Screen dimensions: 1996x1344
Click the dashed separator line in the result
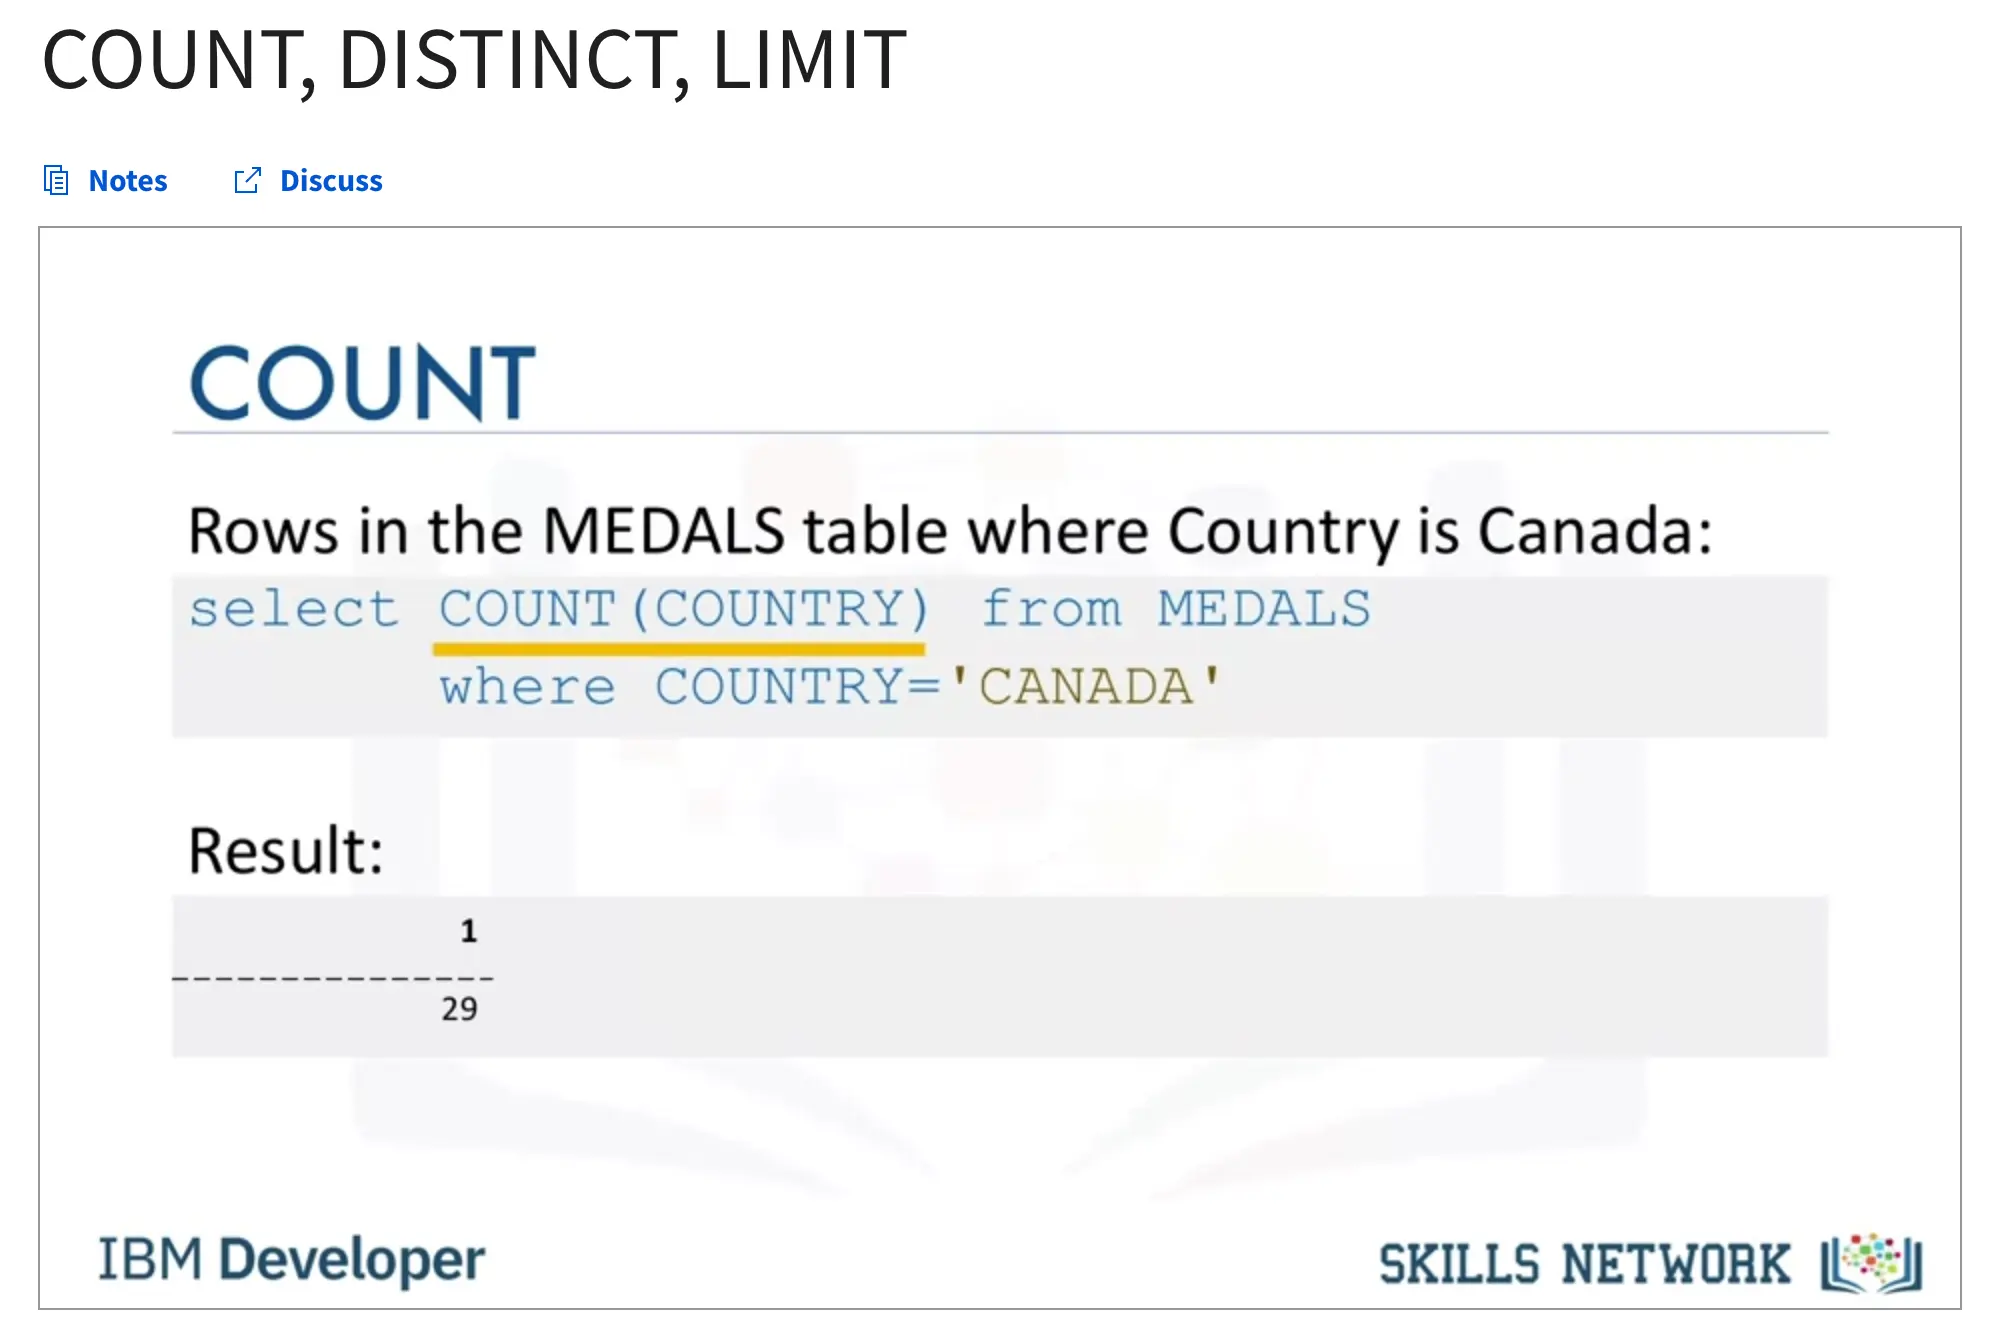tap(333, 977)
